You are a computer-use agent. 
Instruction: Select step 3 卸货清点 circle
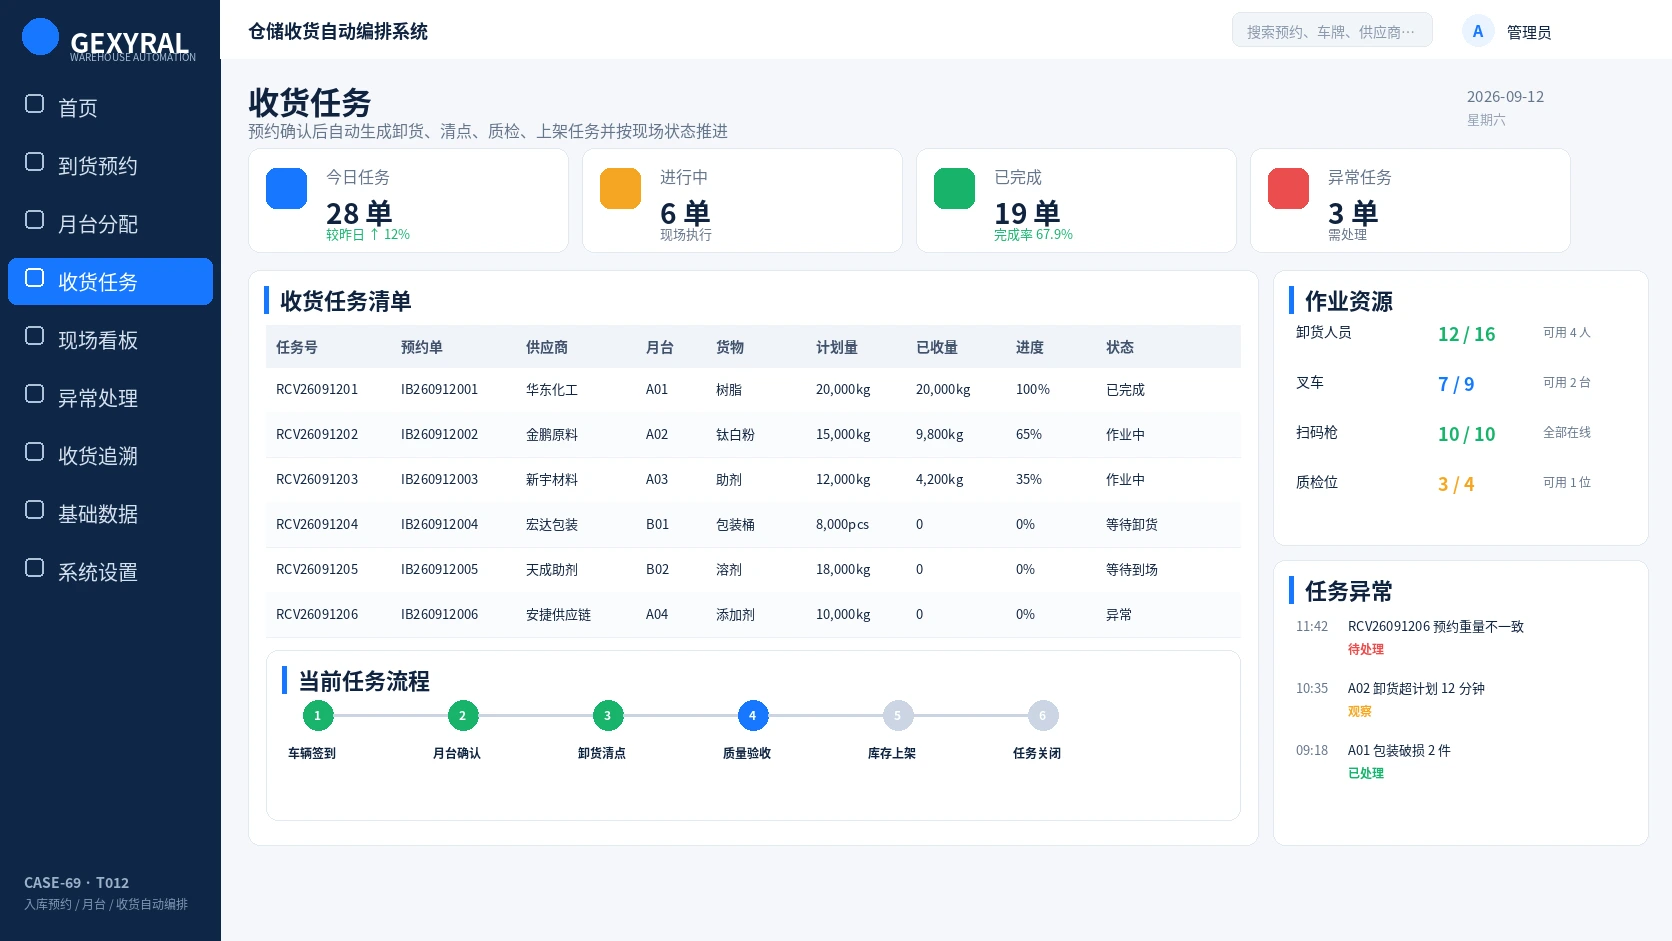pos(608,715)
